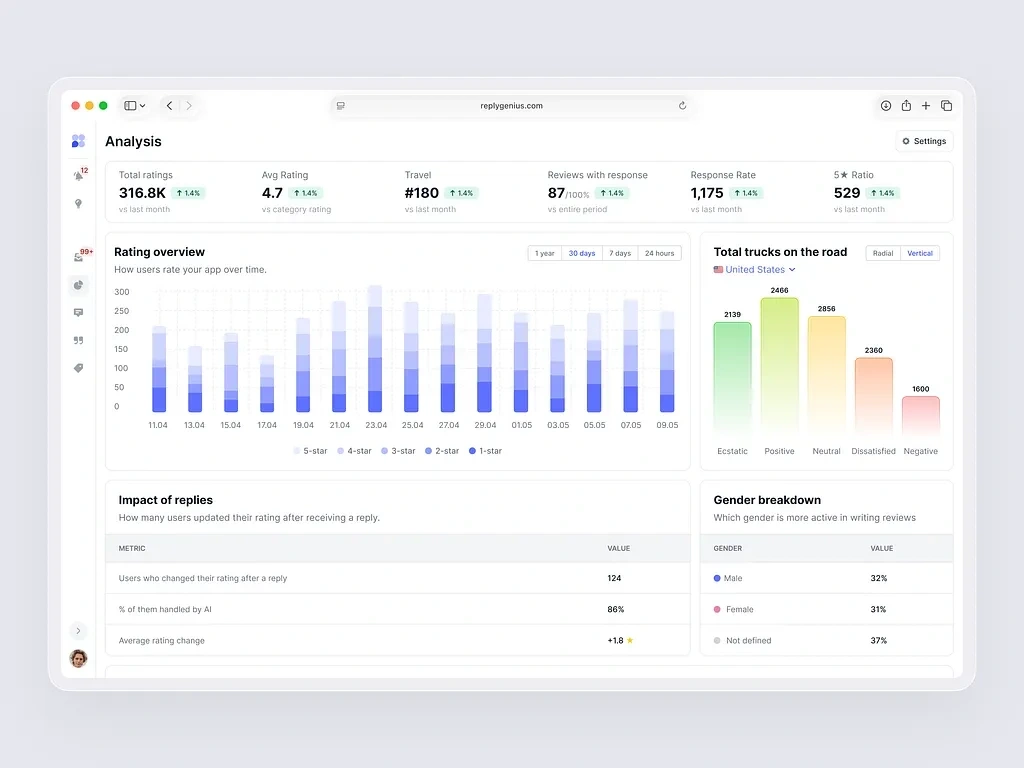Screen dimensions: 1024x768
Task: Expand the collapsed sidebar chevron
Action: 78,631
